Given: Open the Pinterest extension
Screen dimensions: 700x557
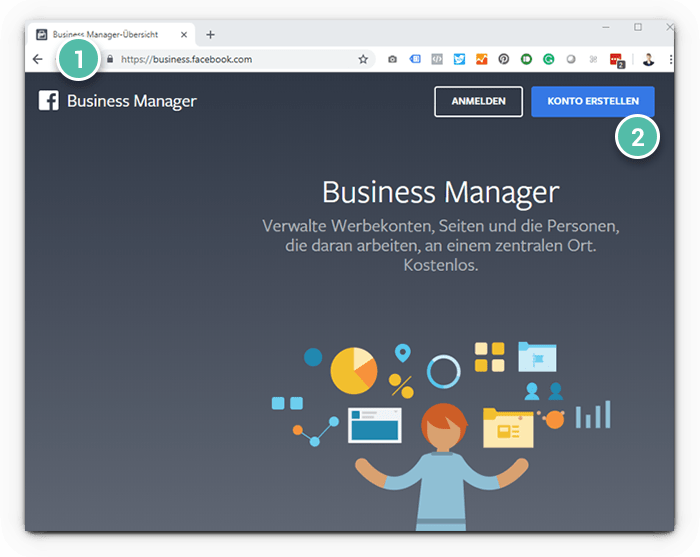Looking at the screenshot, I should pos(503,60).
